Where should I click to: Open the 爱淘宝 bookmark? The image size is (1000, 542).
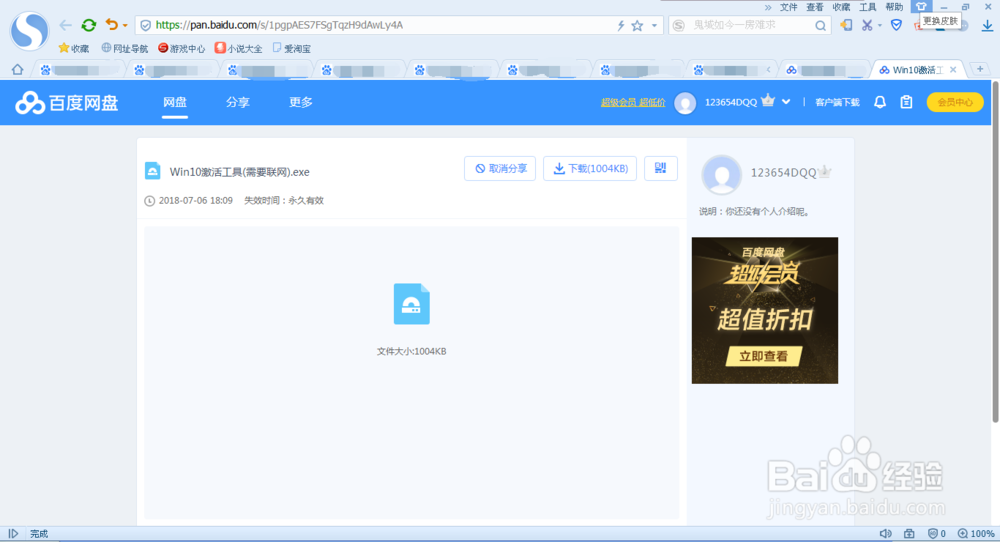(x=291, y=48)
